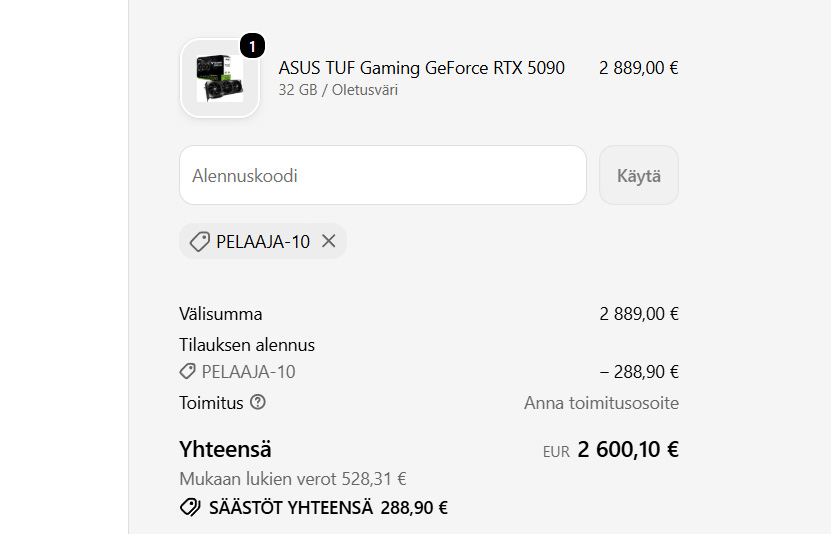Click the savings tag icon beside SÄÄSTÖT YHTEENSÄ
Image resolution: width=831 pixels, height=534 pixels.
point(190,507)
